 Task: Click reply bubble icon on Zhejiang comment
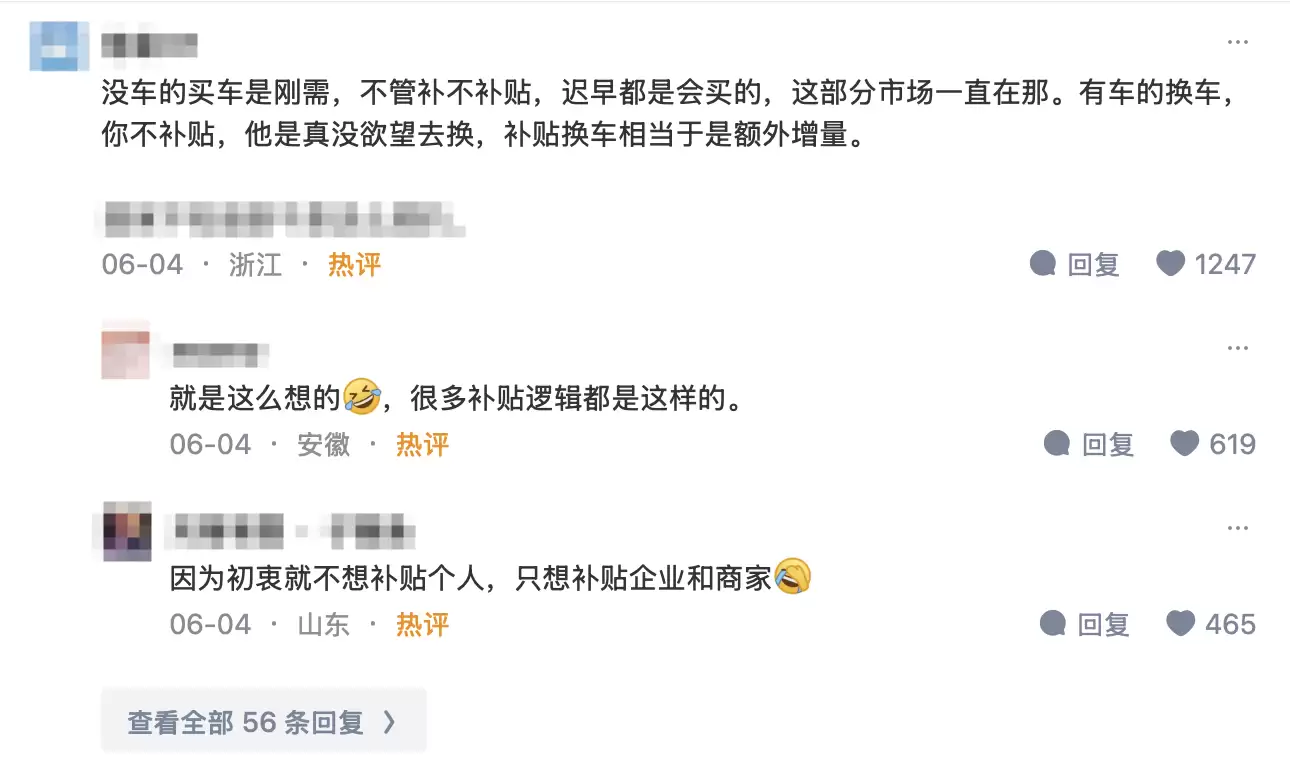1043,264
